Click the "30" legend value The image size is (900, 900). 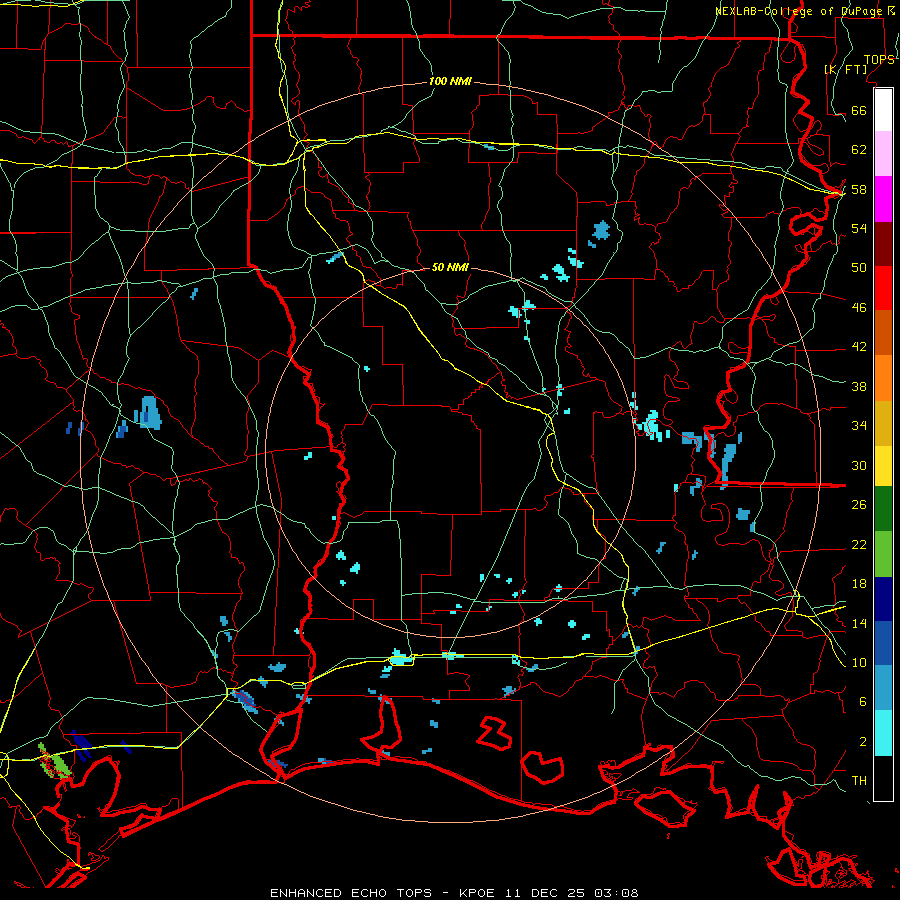(x=859, y=465)
